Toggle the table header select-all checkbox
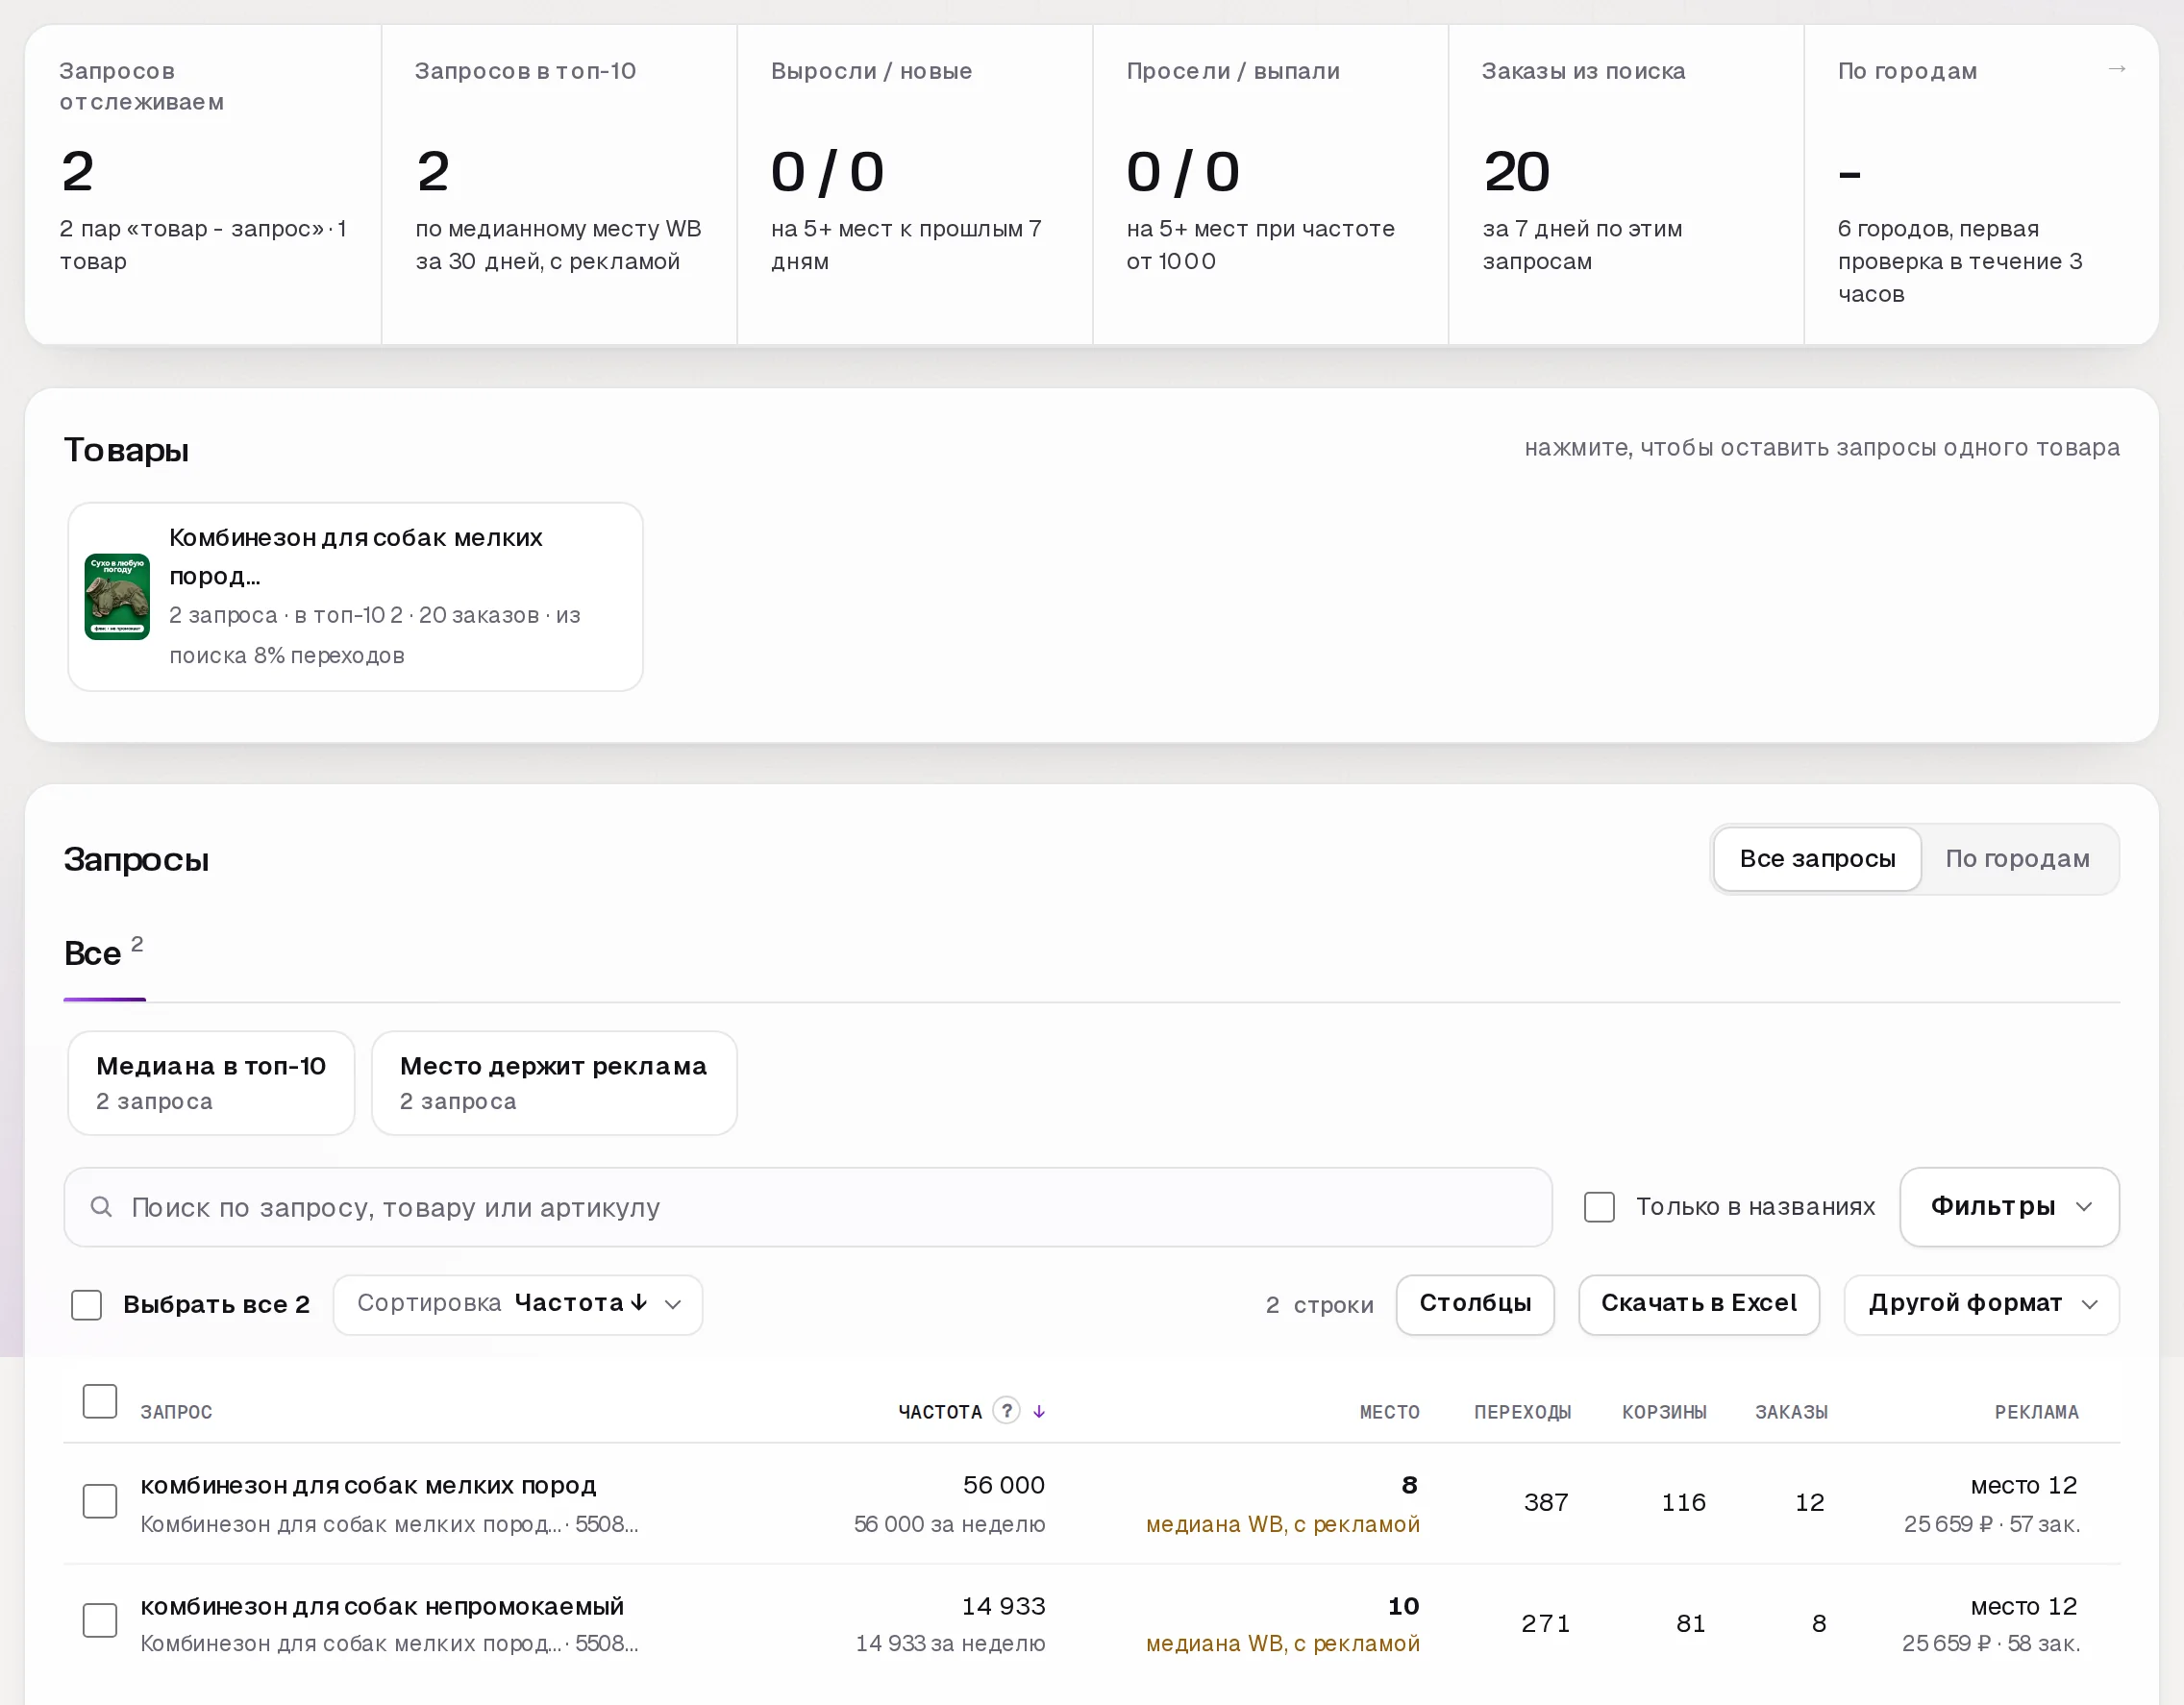 click(100, 1401)
